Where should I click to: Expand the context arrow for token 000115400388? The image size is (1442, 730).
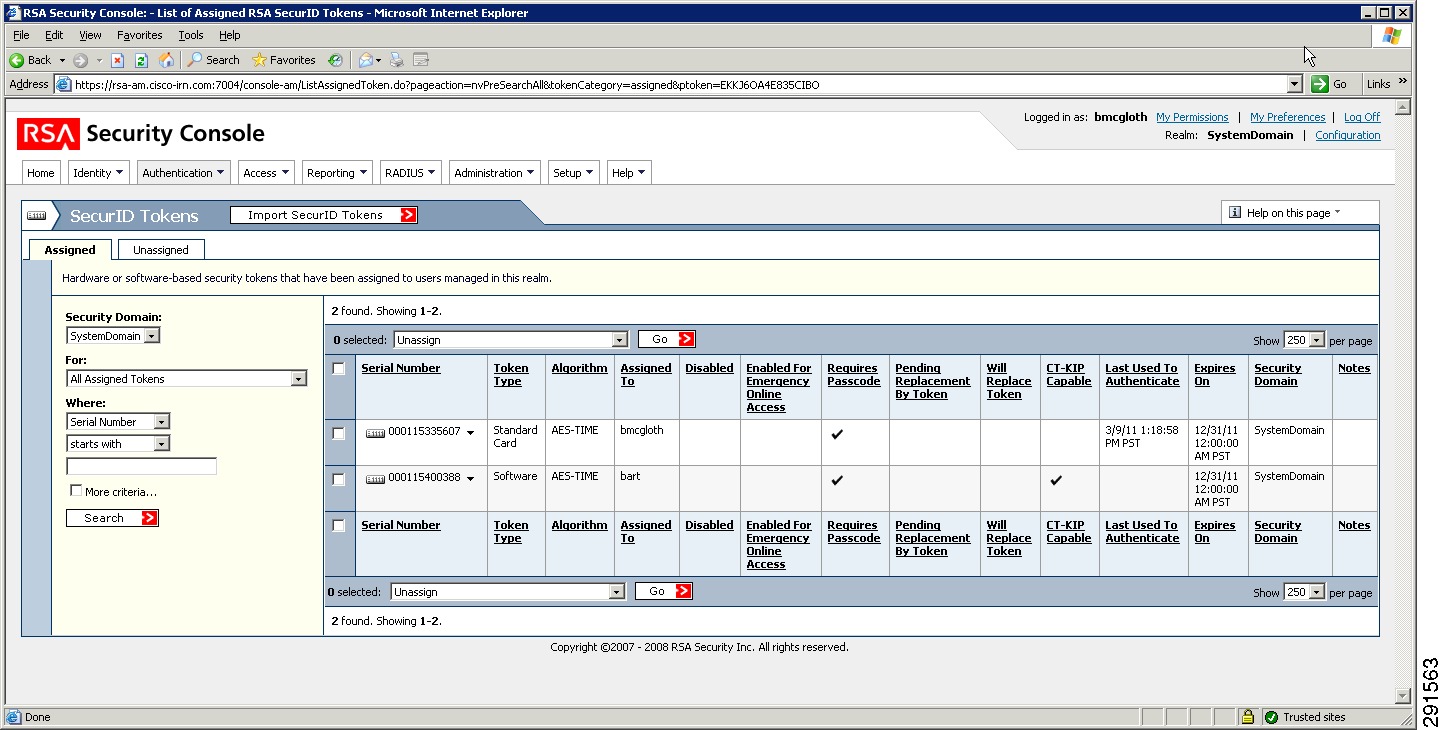tap(470, 479)
